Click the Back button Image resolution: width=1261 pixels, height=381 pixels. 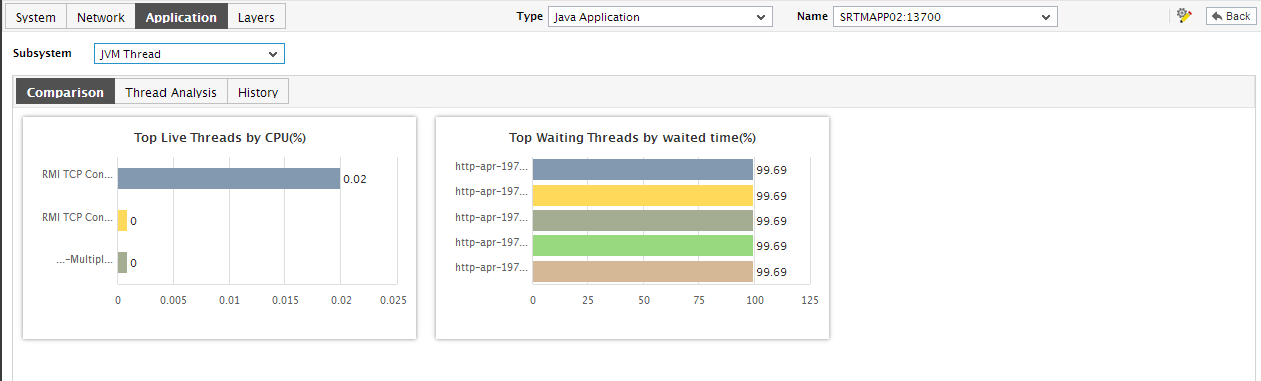pos(1231,16)
